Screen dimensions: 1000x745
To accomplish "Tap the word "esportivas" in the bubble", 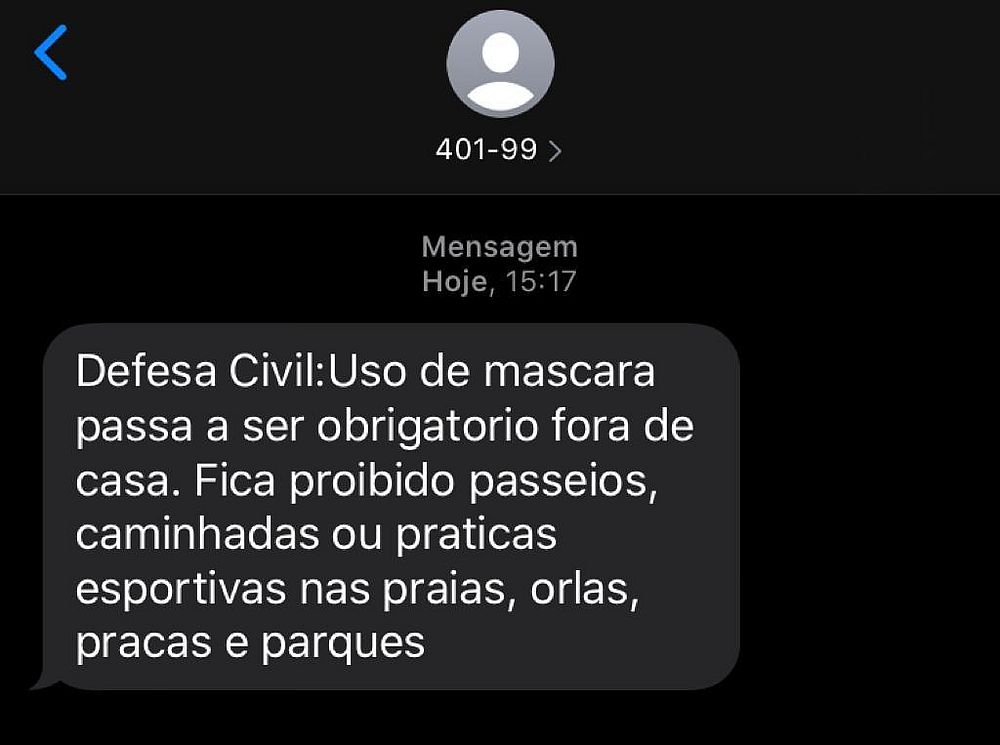I will [x=180, y=590].
